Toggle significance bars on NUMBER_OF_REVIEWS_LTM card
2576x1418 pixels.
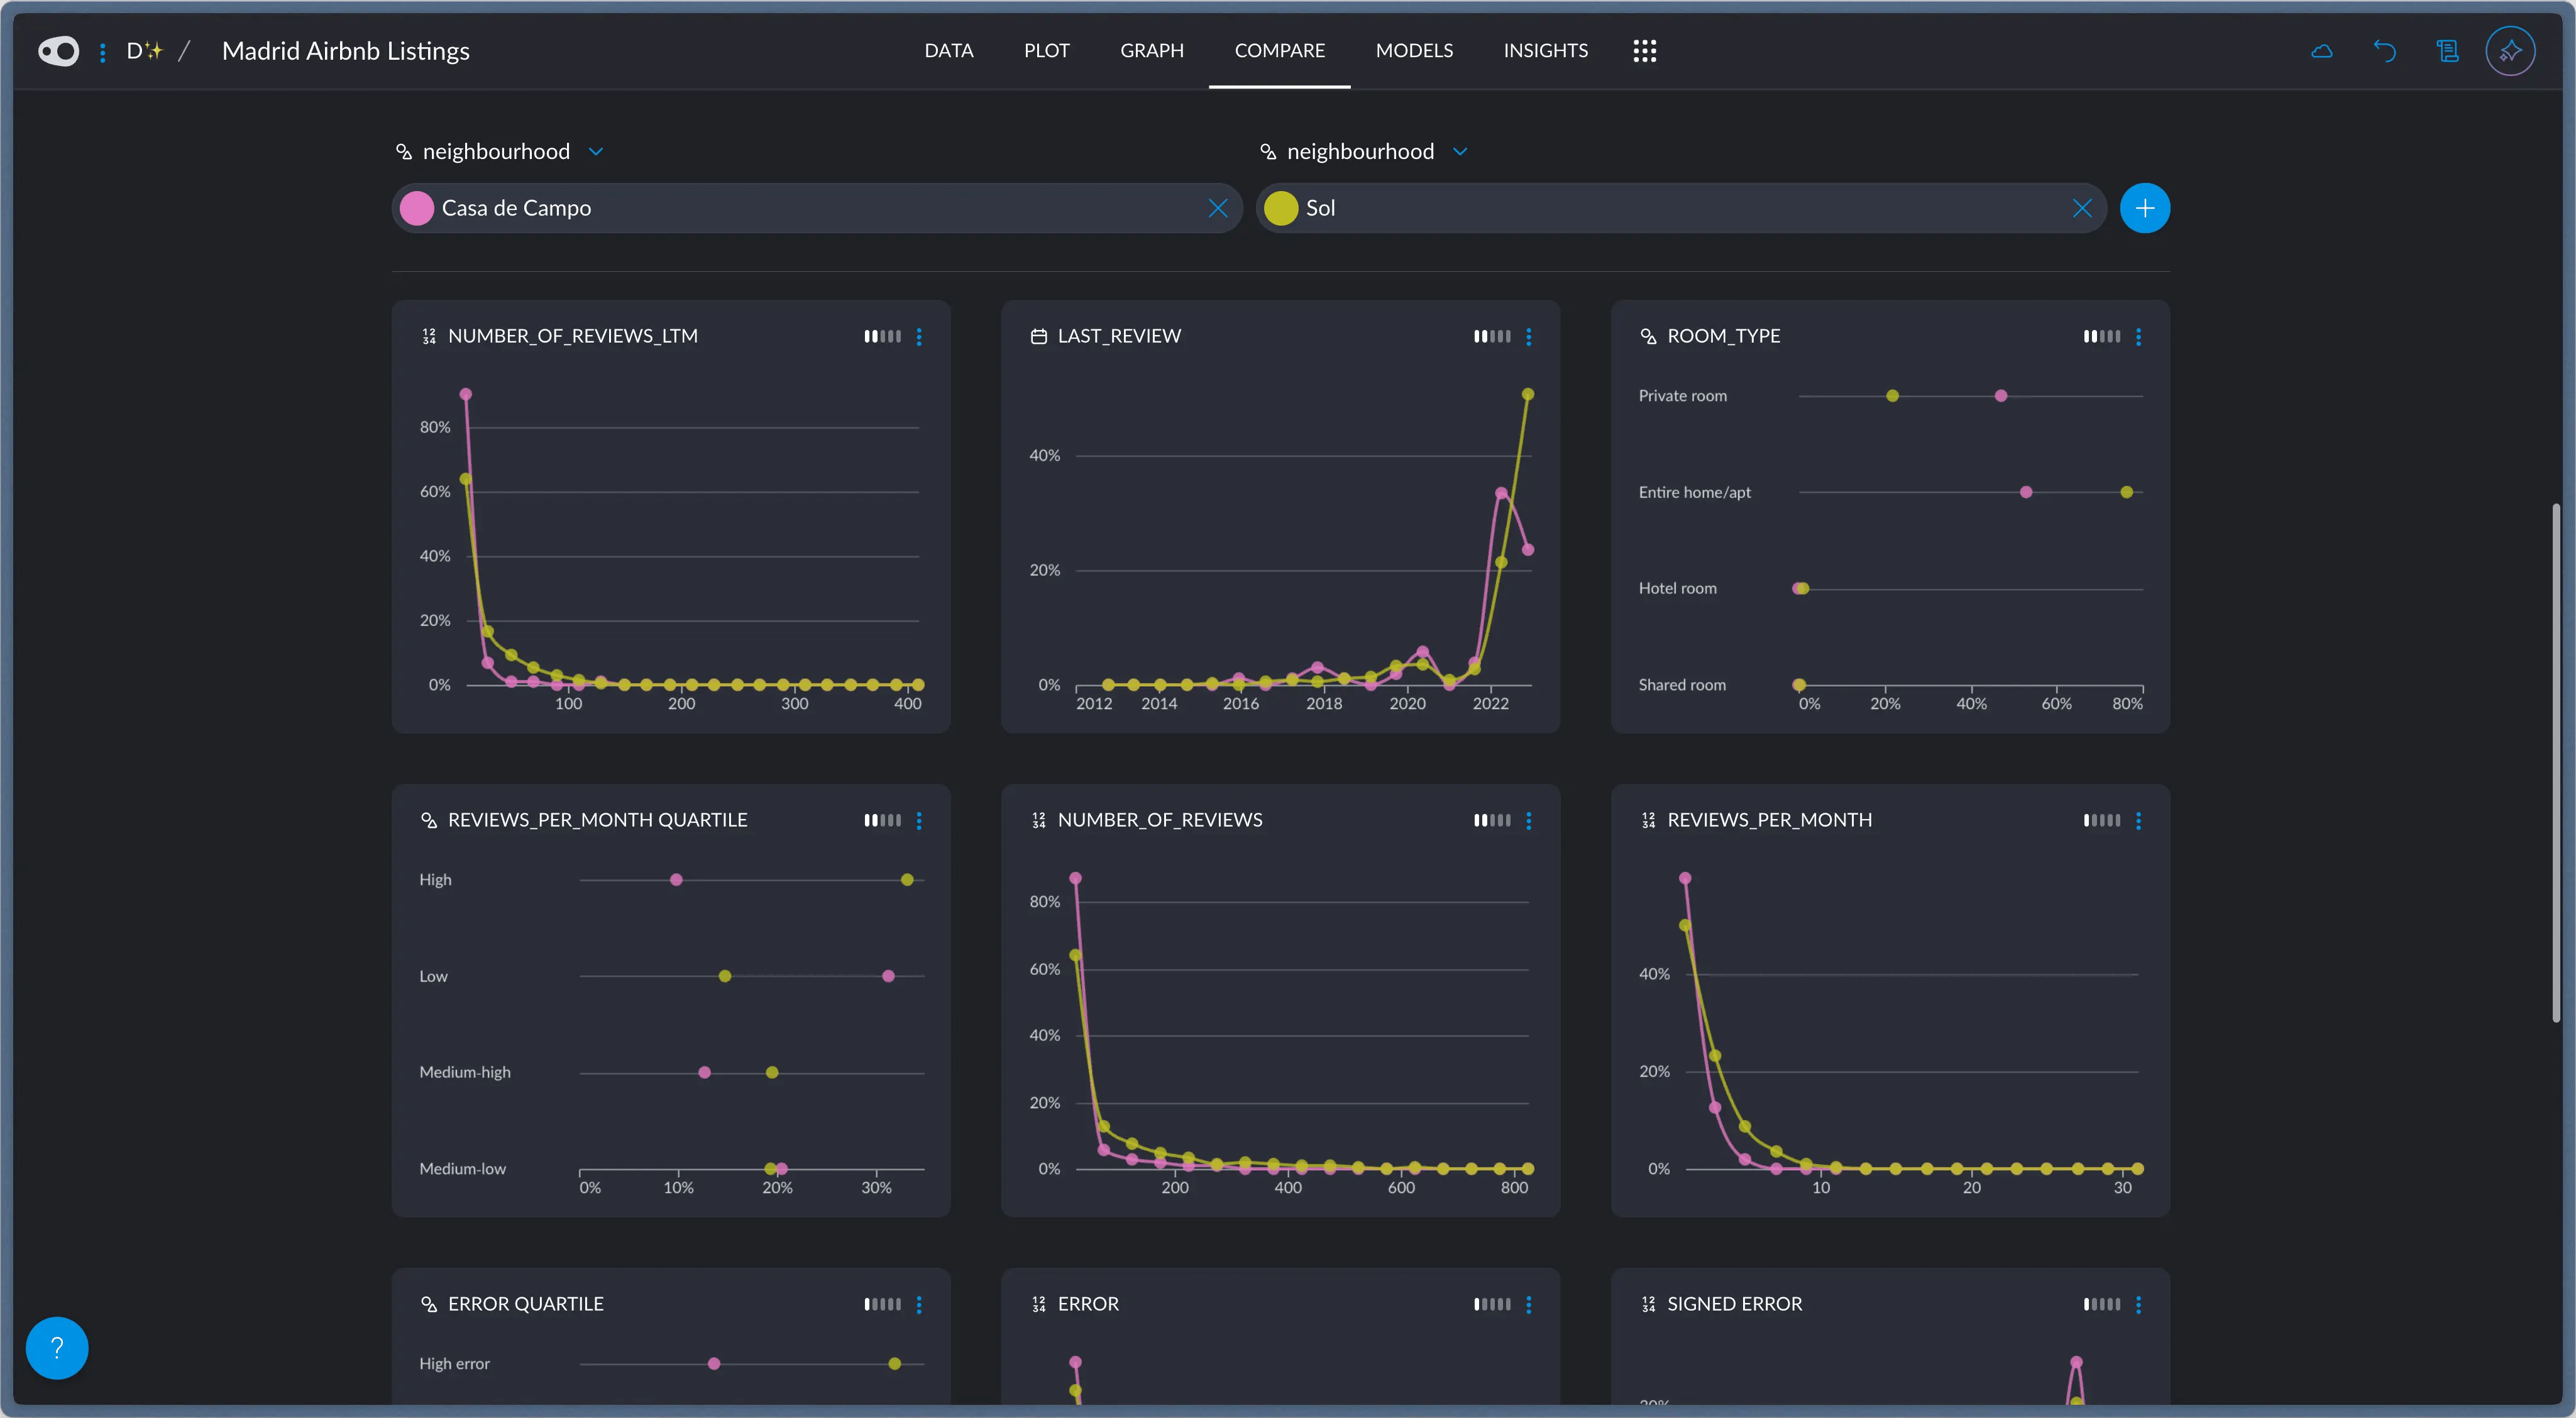pos(883,337)
